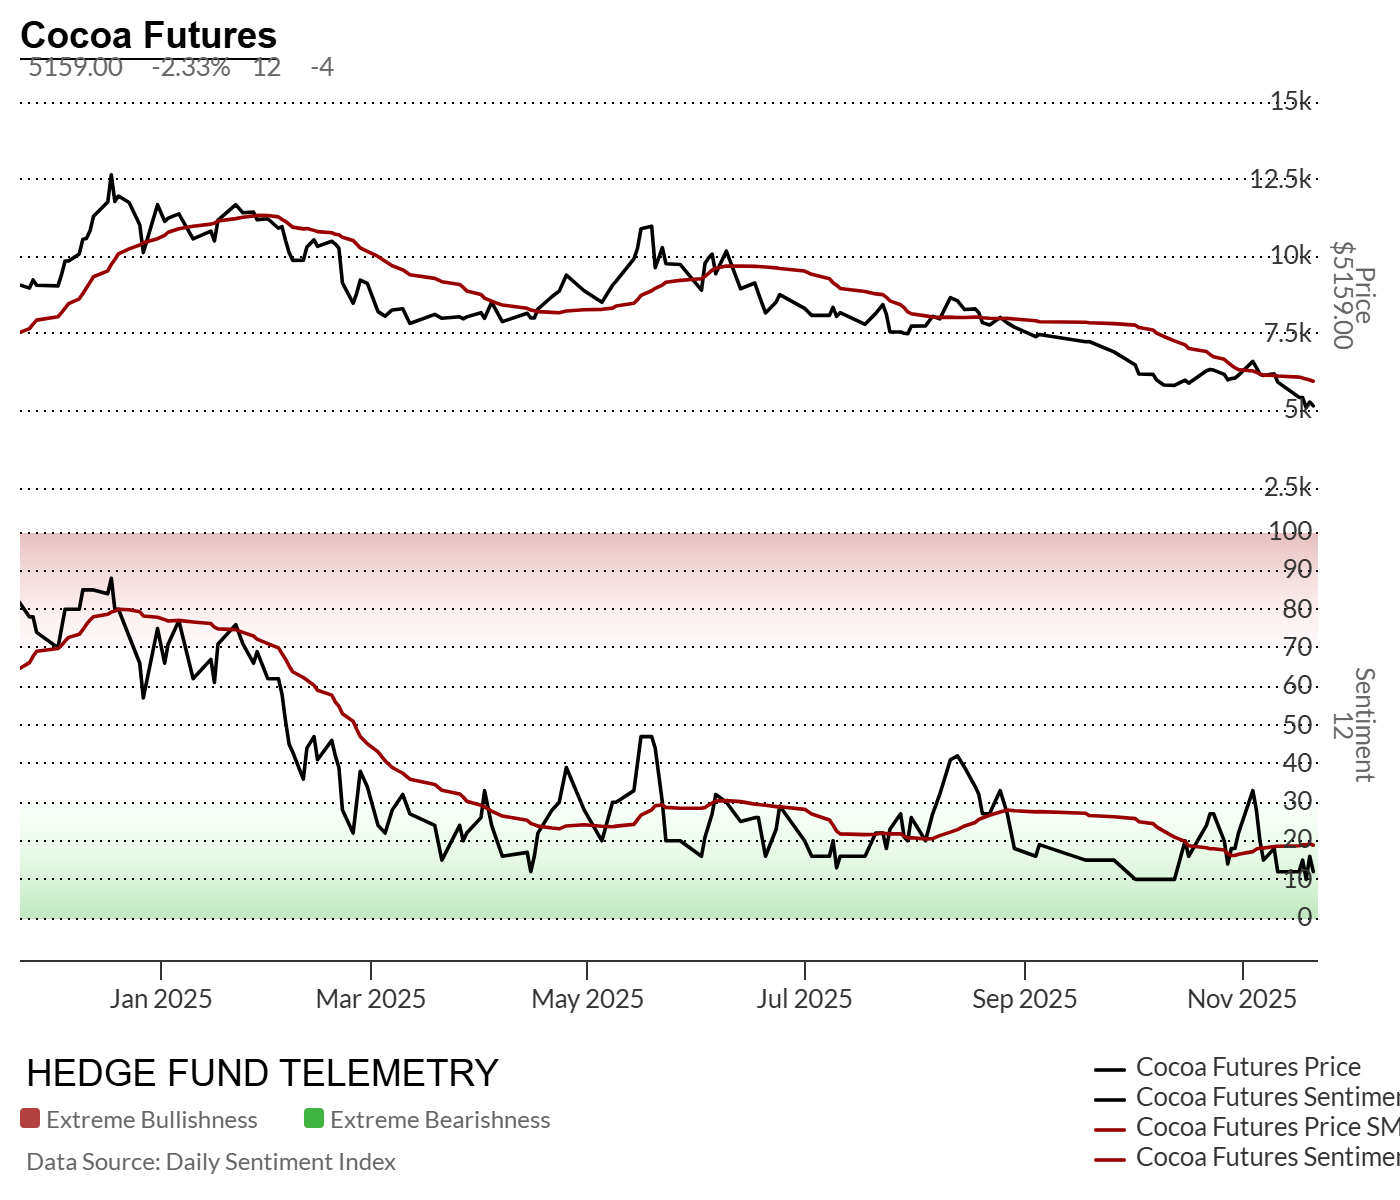Click the 5159.00 price value in header

[x=75, y=68]
